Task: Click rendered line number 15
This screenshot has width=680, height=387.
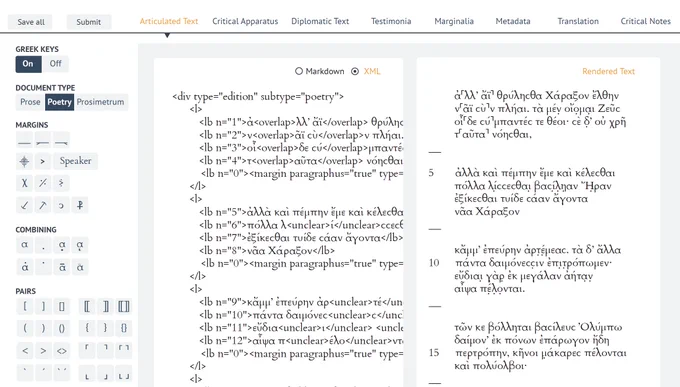Action: click(434, 353)
